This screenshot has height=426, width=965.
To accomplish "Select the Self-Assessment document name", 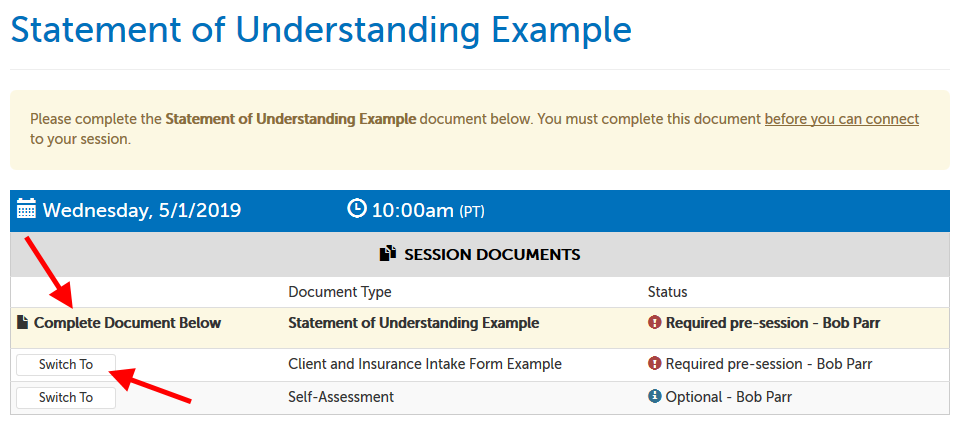I will click(340, 397).
